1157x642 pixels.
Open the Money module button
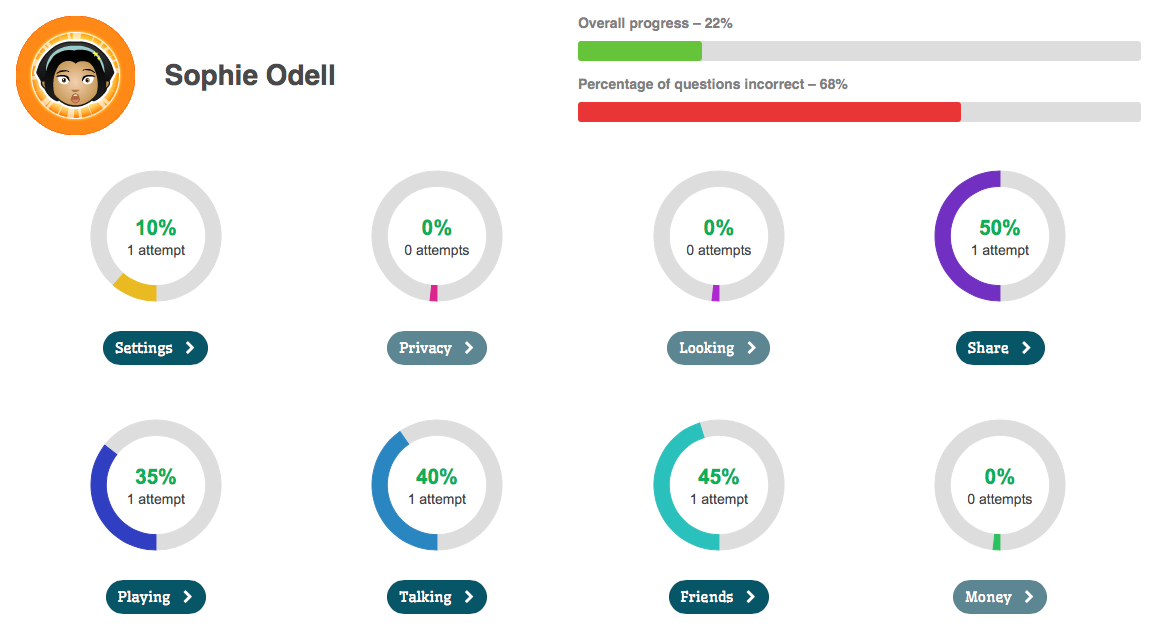1000,596
